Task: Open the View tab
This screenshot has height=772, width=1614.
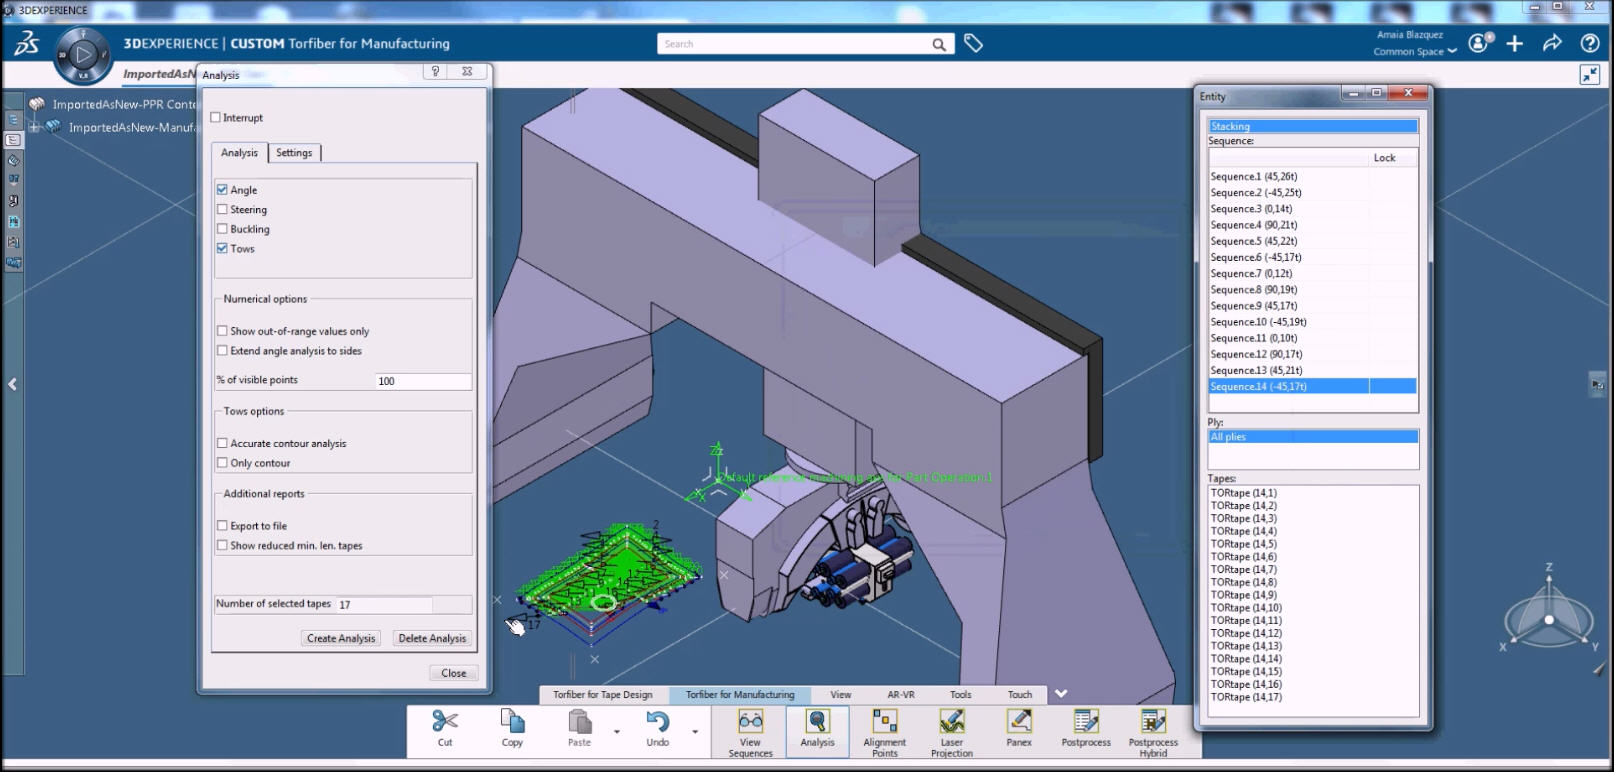Action: click(x=841, y=695)
